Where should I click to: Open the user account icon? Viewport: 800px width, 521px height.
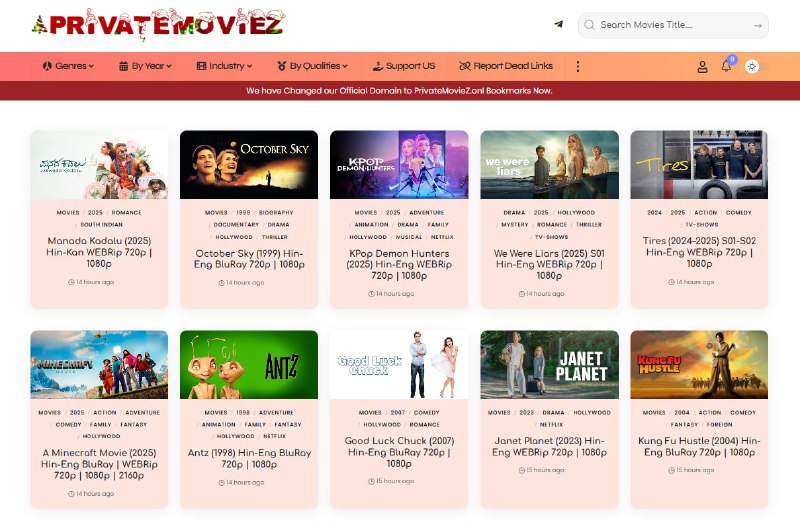(703, 66)
